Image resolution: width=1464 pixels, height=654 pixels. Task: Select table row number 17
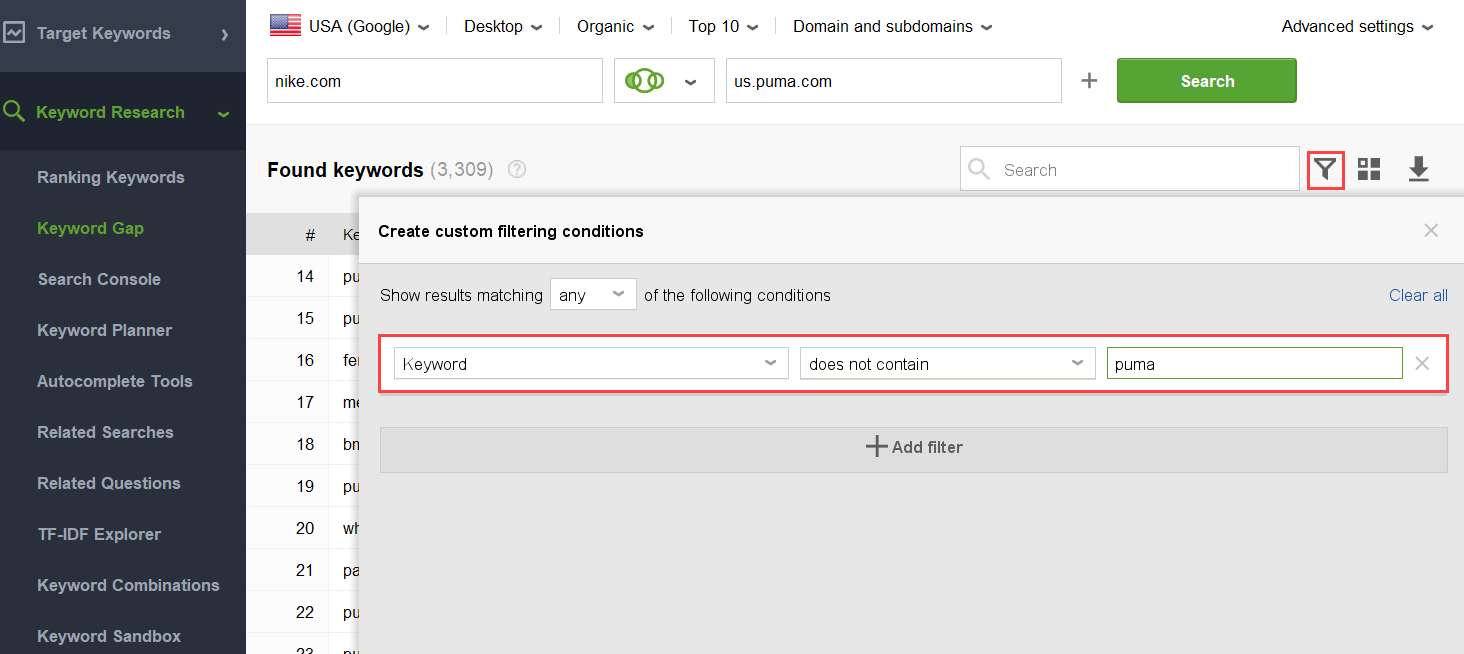[305, 402]
